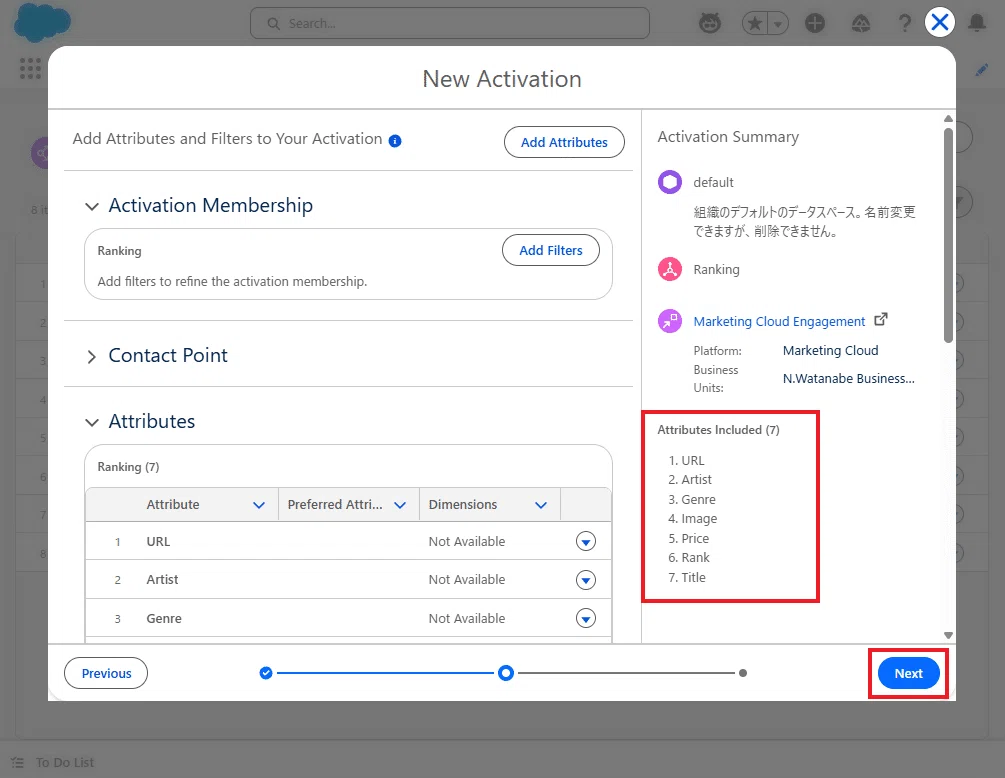The height and width of the screenshot is (778, 1005).
Task: Click the Attributes Included (7) heading
Action: (x=718, y=430)
